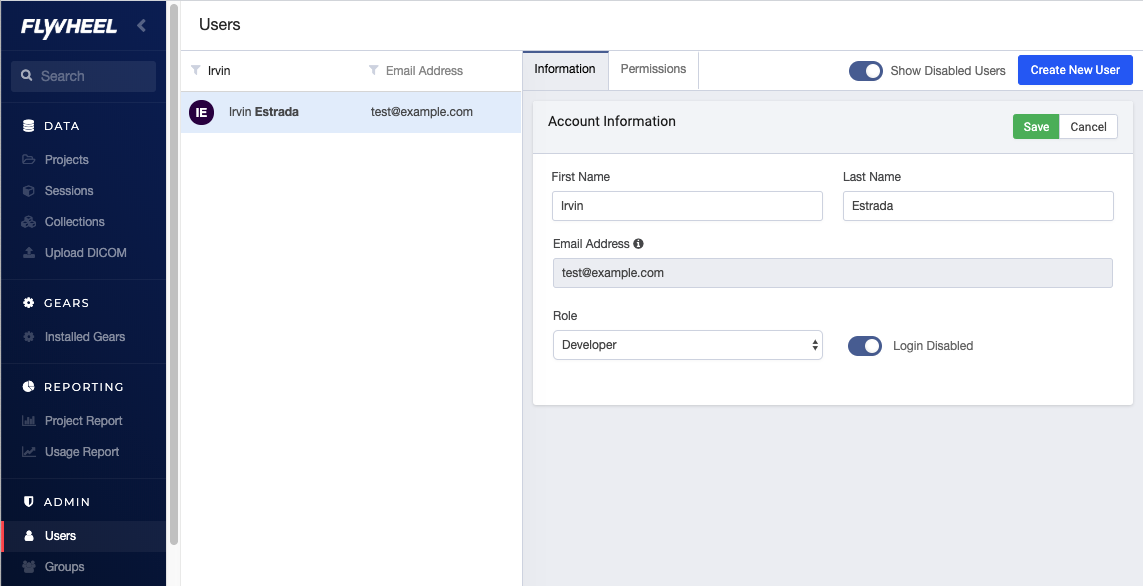Viewport: 1143px width, 586px height.
Task: Click the Projects folder icon in sidebar
Action: 29,160
